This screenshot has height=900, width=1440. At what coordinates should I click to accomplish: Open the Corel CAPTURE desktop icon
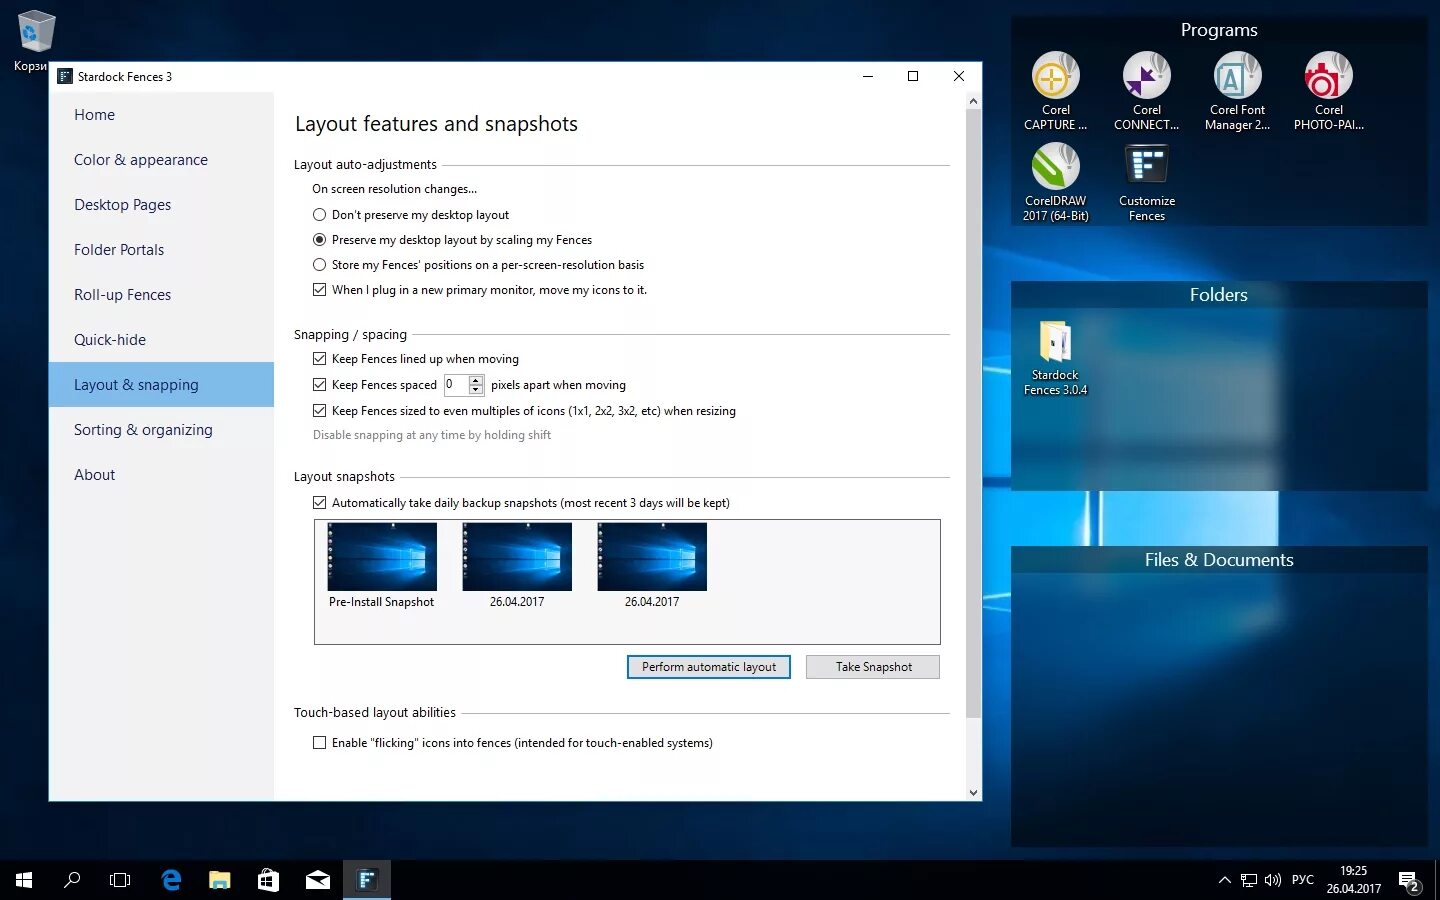click(1055, 91)
